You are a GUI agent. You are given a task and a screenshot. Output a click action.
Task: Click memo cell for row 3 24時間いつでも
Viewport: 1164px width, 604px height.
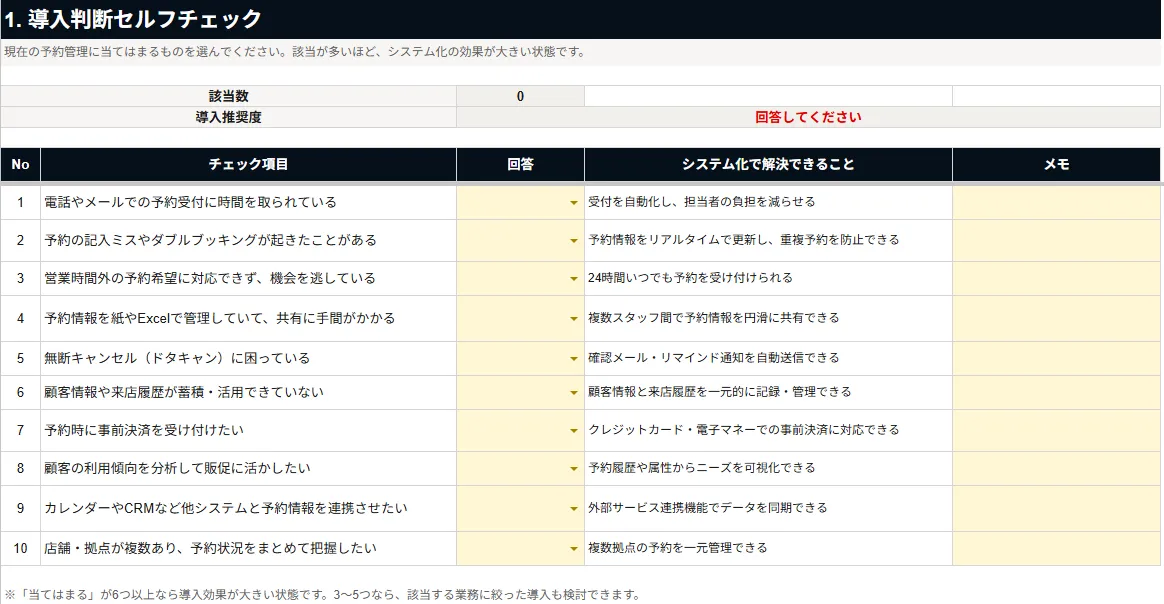[x=1056, y=278]
